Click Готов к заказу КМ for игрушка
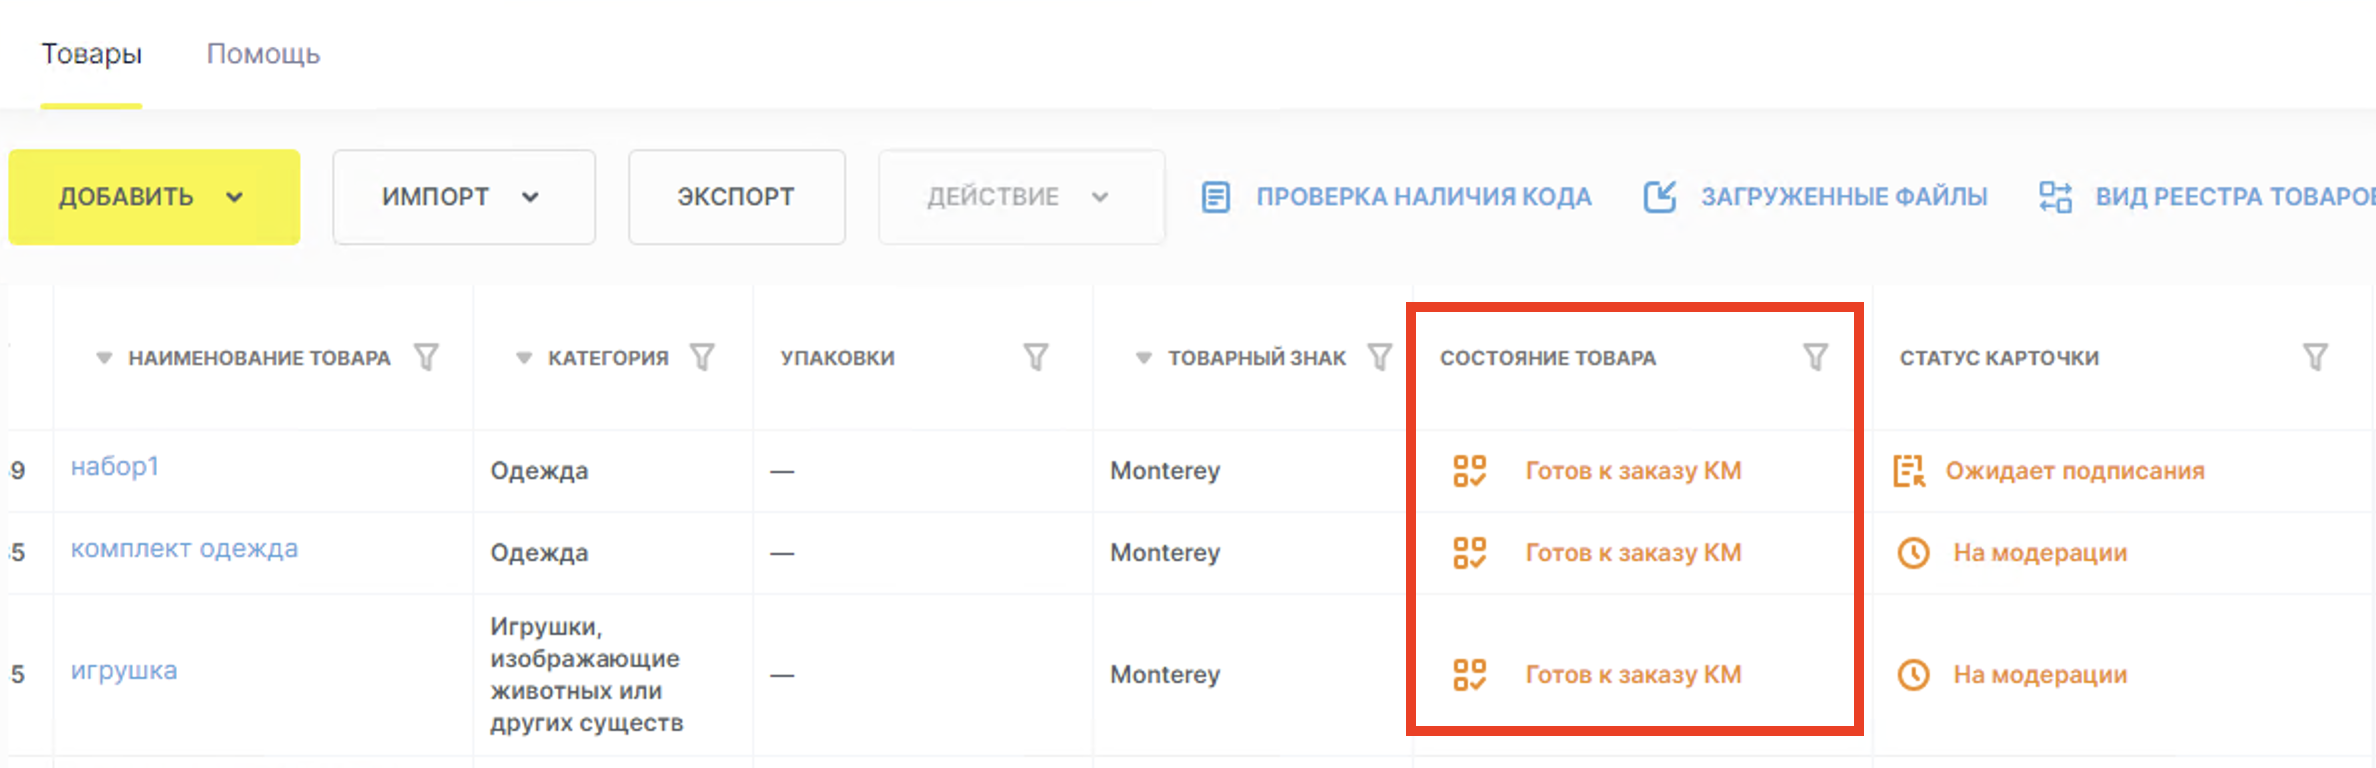 1633,675
